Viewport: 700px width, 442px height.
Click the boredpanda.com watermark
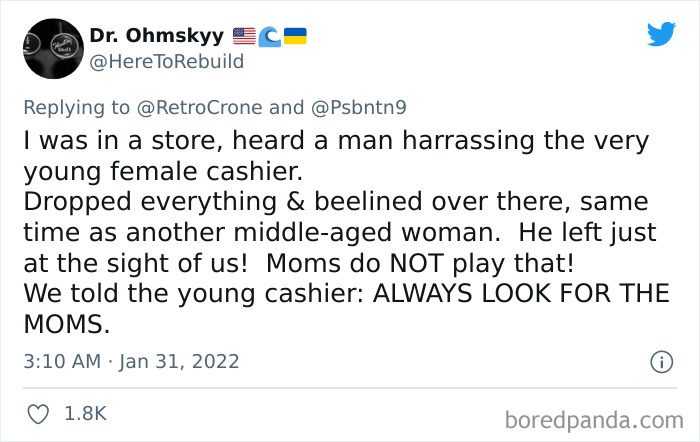point(594,421)
